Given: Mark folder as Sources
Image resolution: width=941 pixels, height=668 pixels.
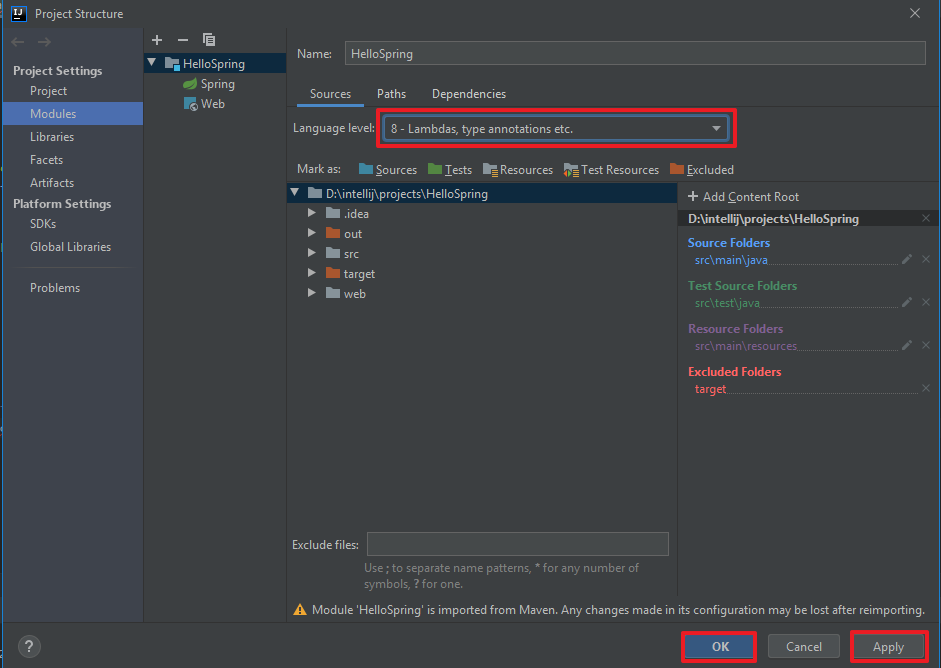Looking at the screenshot, I should pyautogui.click(x=388, y=170).
